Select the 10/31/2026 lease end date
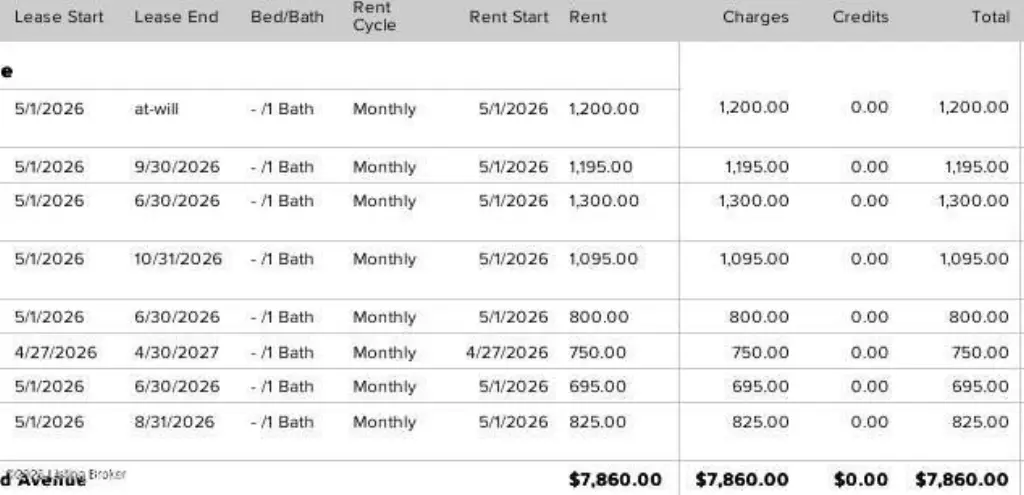 click(178, 259)
